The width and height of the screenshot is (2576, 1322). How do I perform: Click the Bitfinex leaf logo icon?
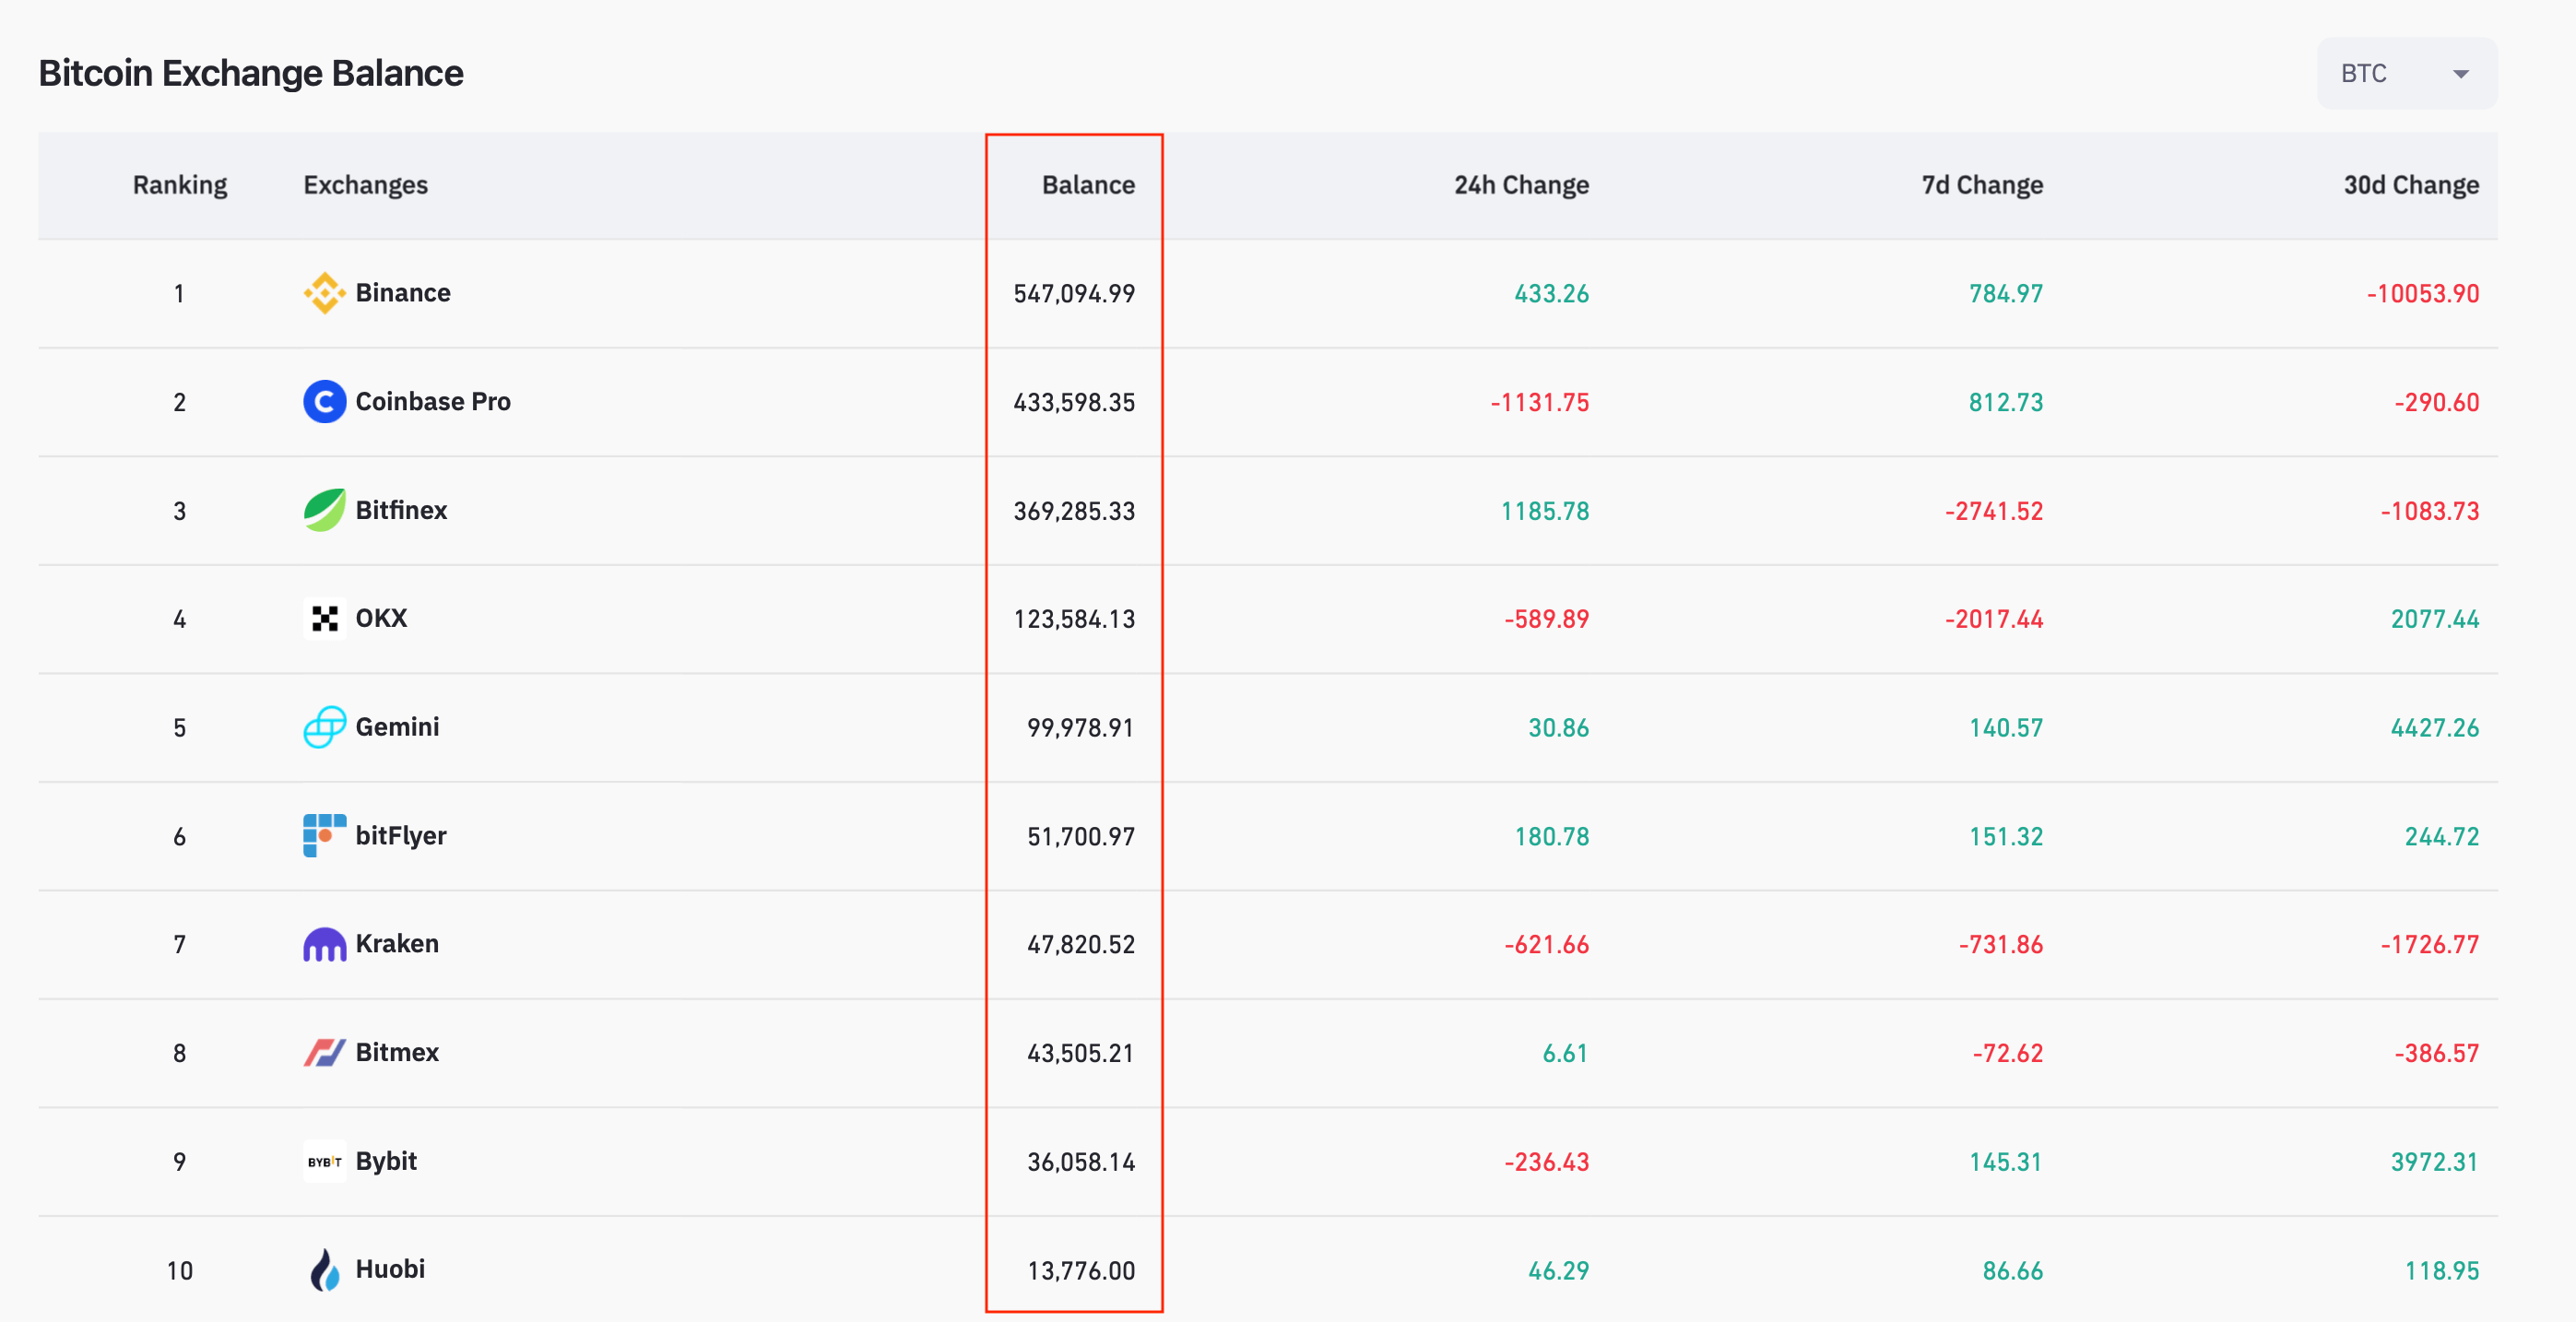click(324, 510)
